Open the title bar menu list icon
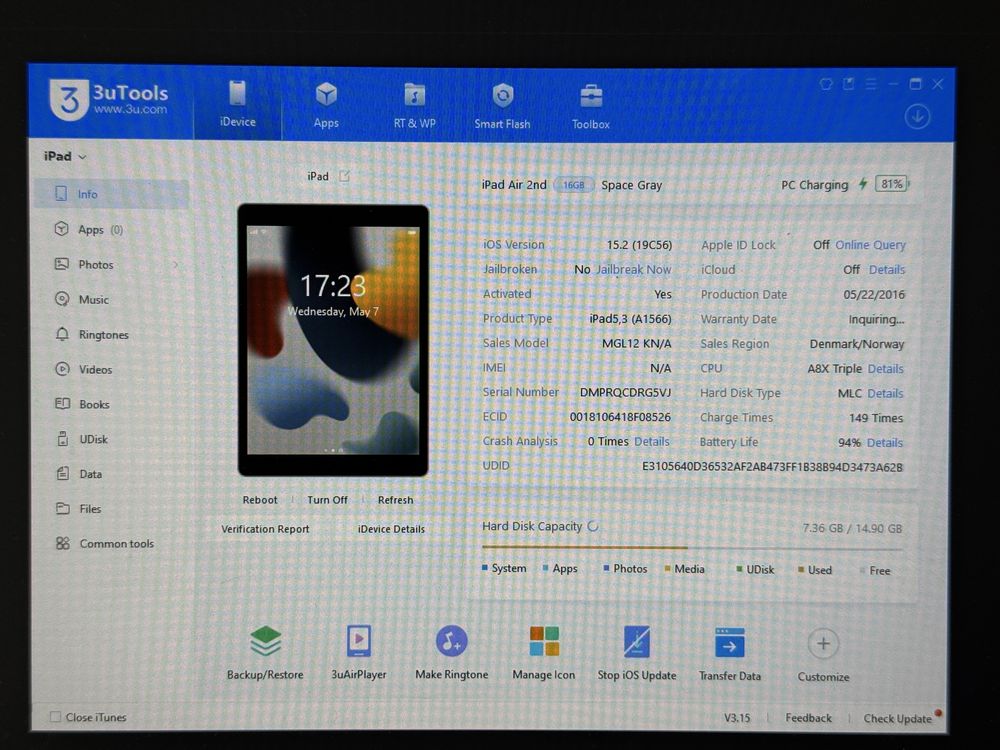 [x=871, y=84]
